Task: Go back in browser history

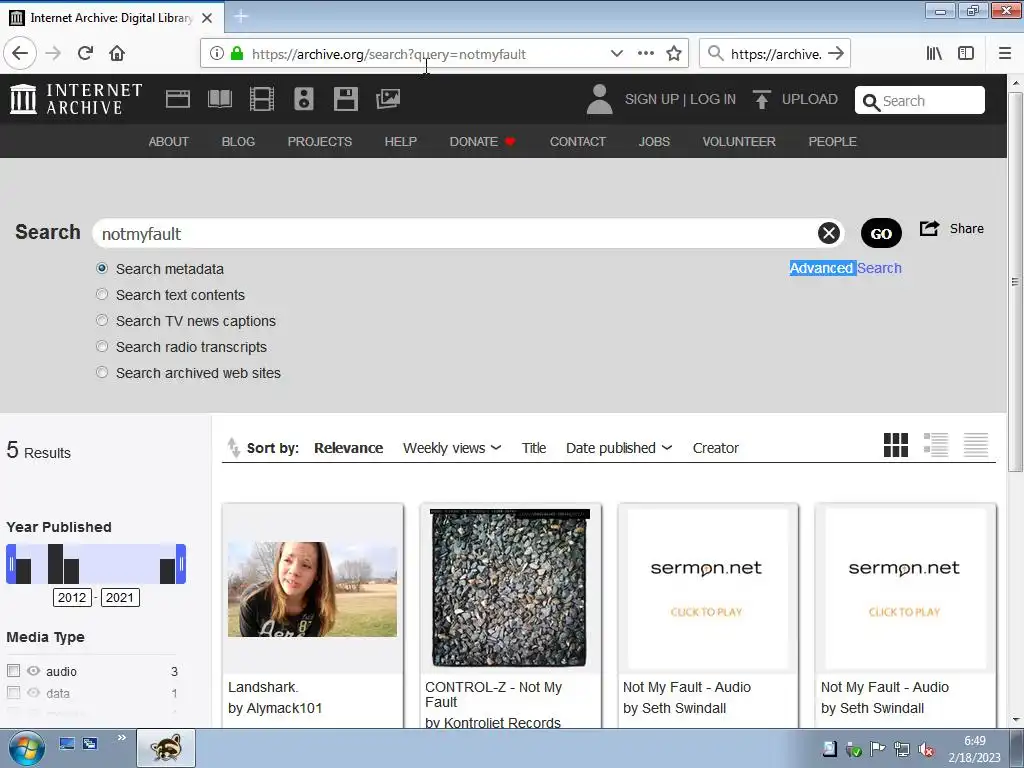Action: pyautogui.click(x=20, y=54)
